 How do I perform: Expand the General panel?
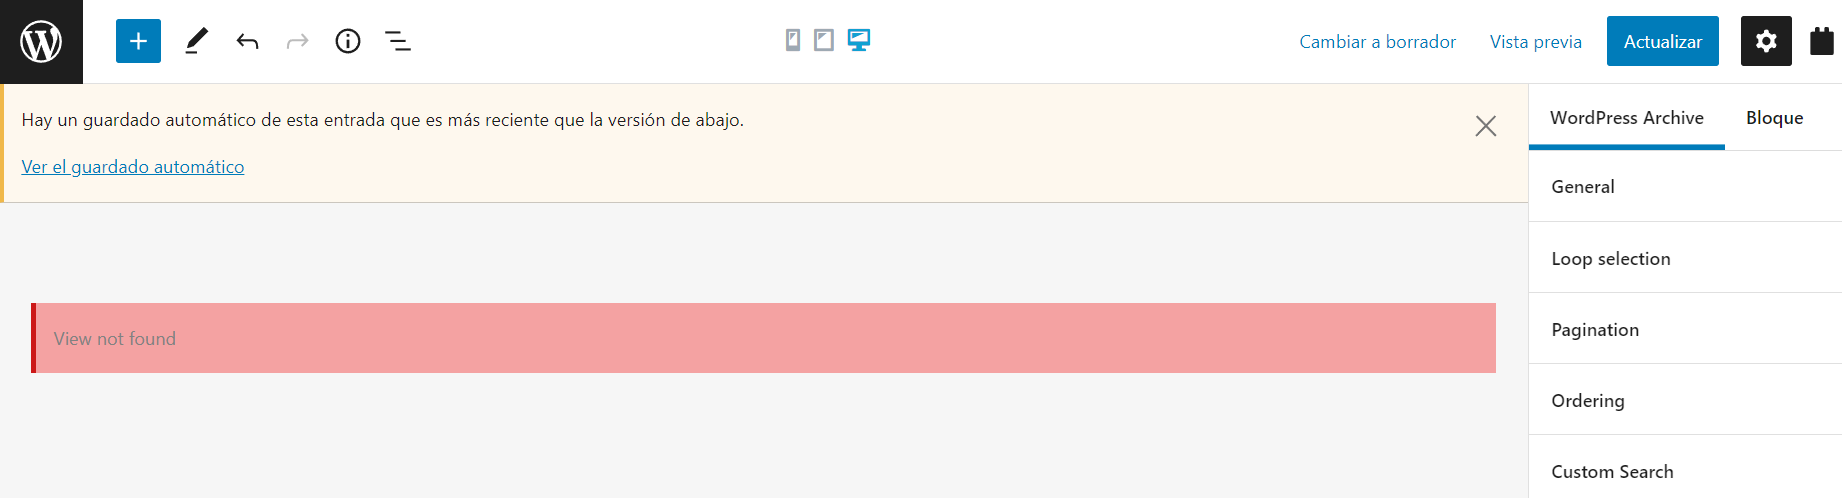point(1685,187)
